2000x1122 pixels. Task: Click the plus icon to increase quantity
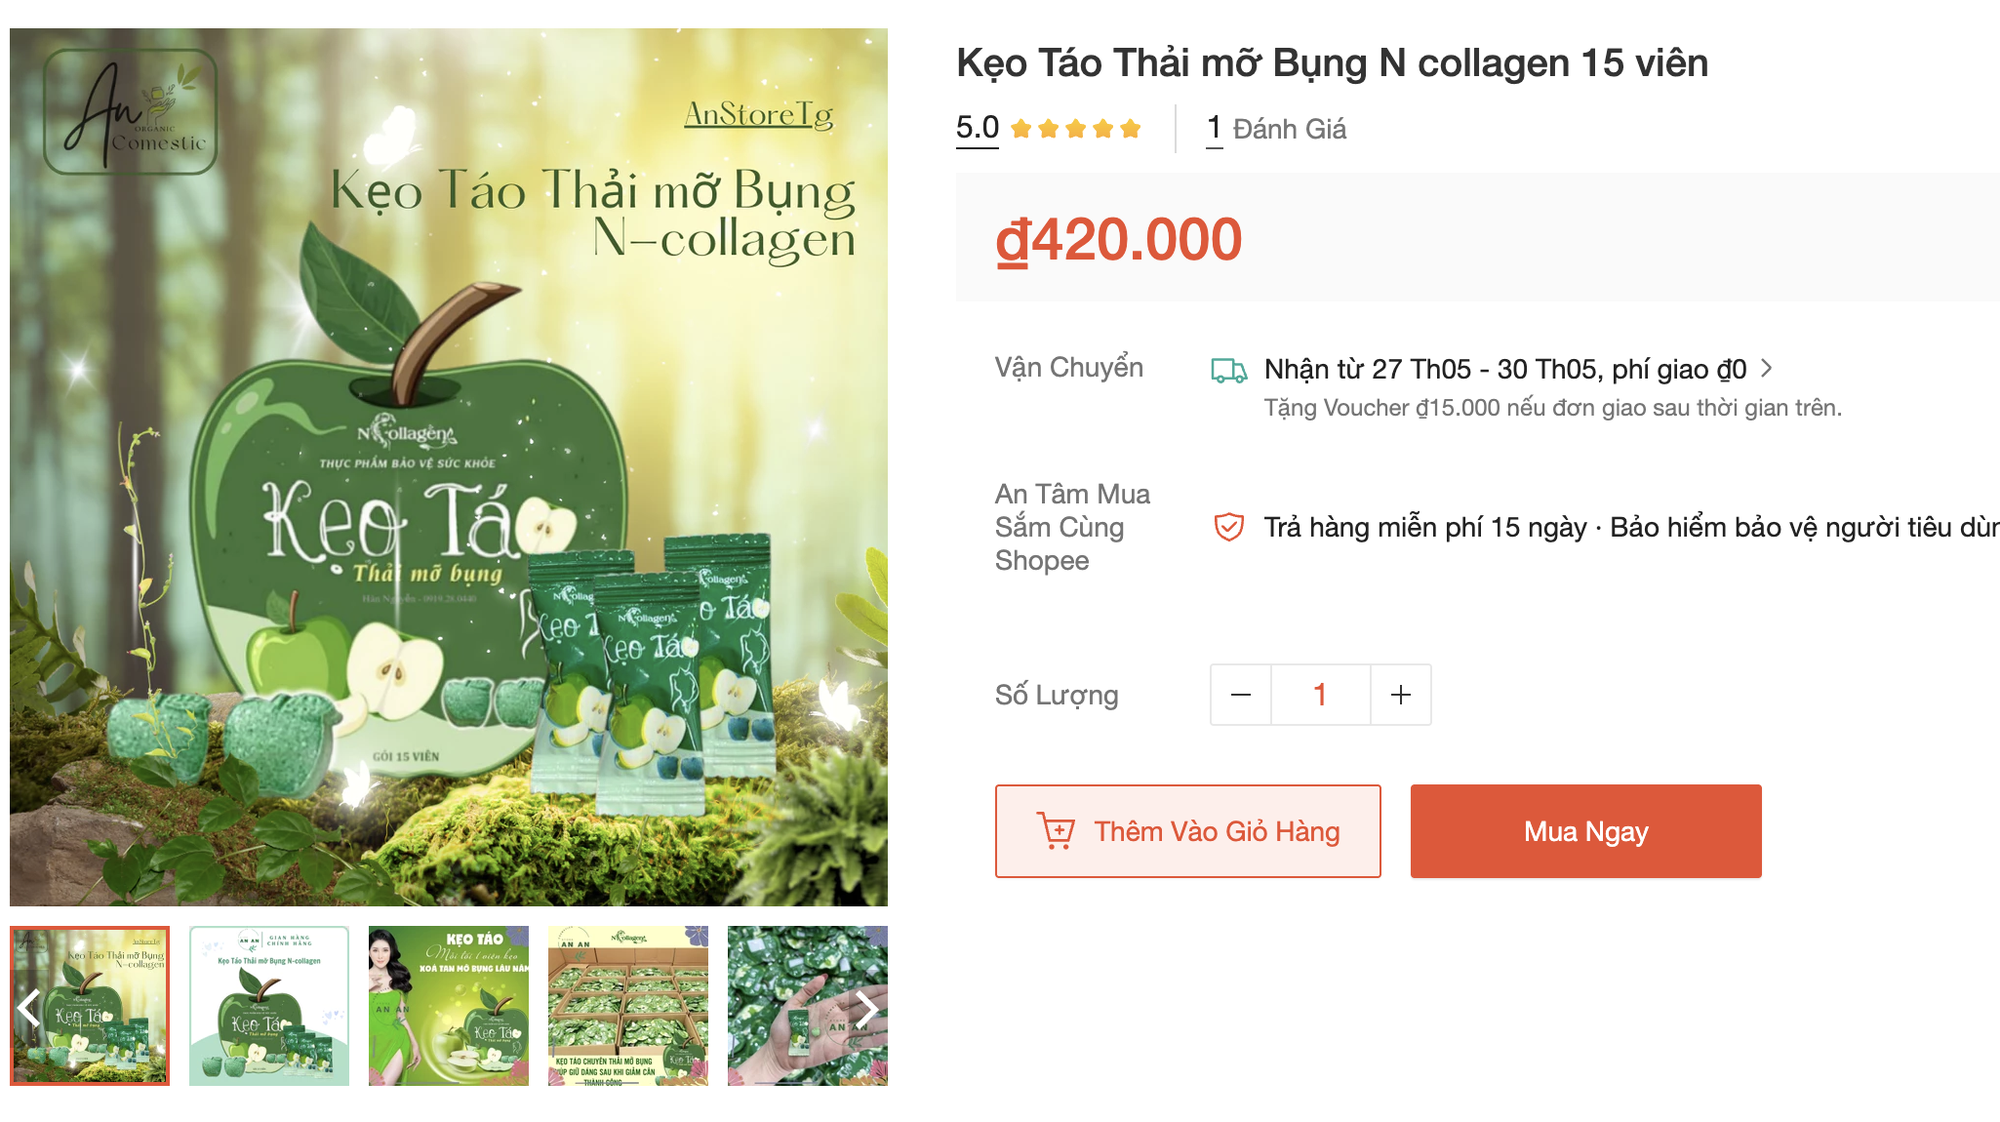tap(1399, 694)
